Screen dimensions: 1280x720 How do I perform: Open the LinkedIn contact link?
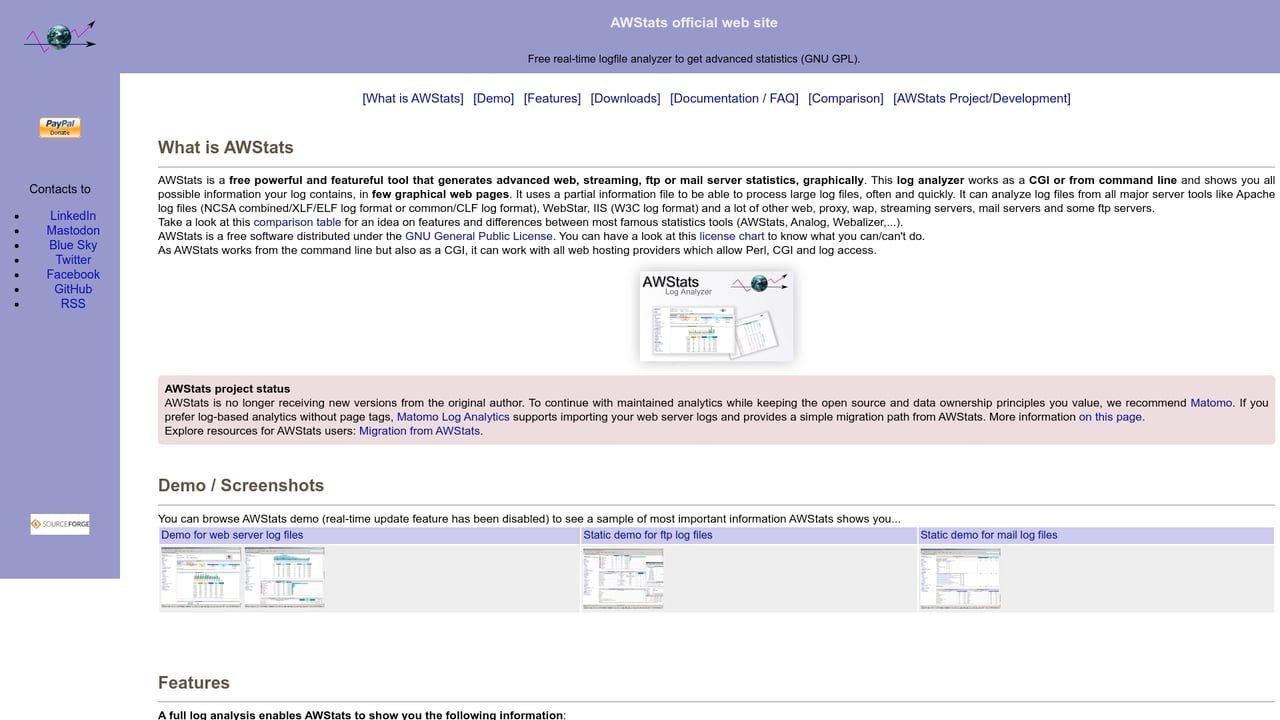[x=72, y=215]
